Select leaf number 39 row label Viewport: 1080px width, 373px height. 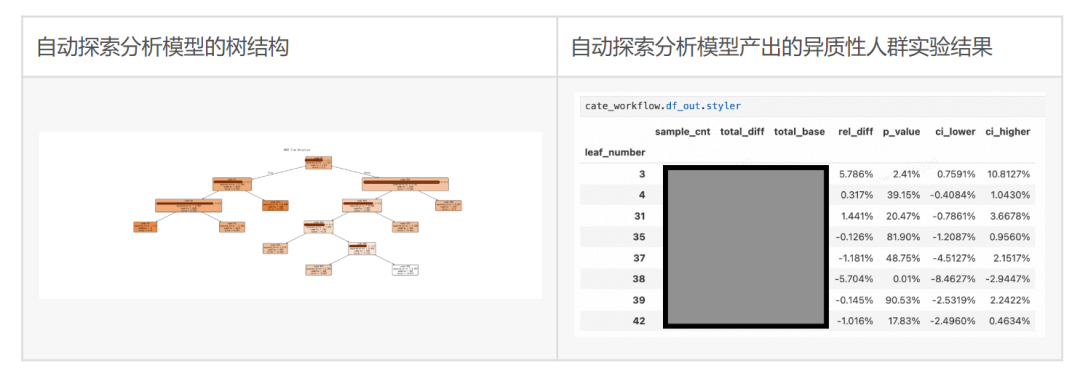tap(639, 300)
